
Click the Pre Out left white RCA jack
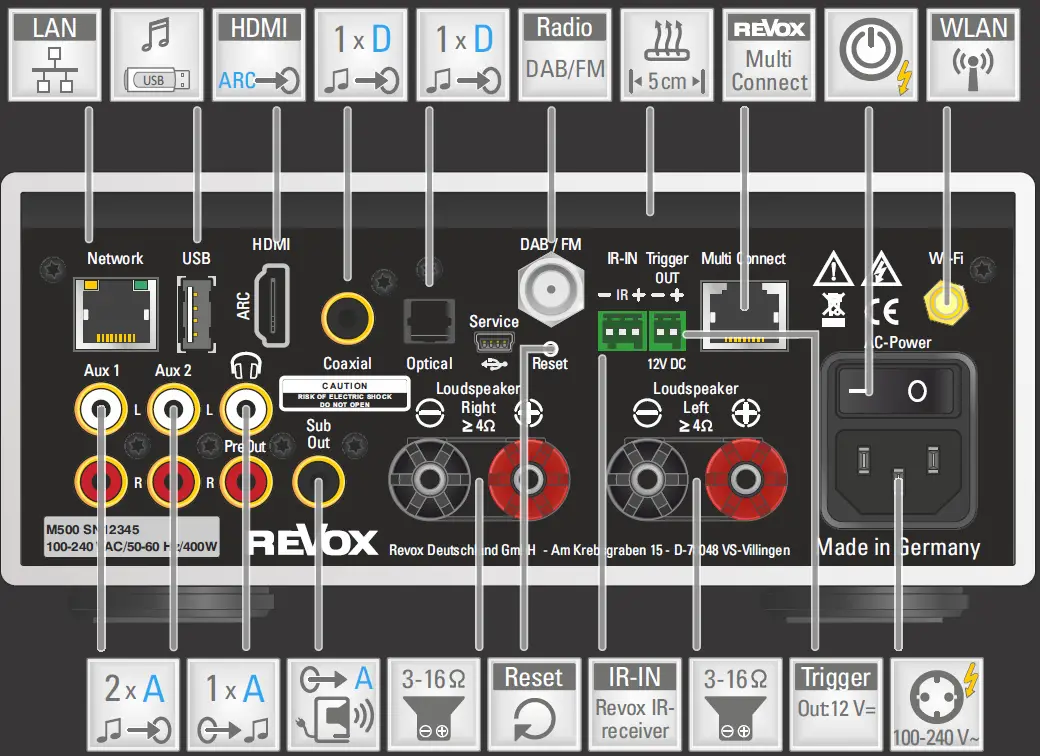[246, 409]
